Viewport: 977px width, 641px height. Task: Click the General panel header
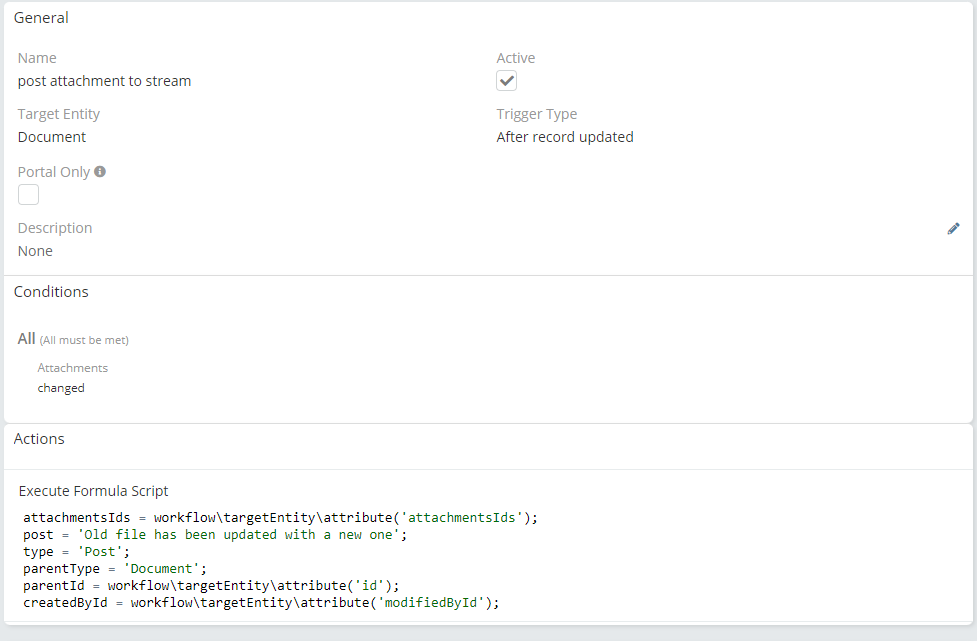(41, 18)
